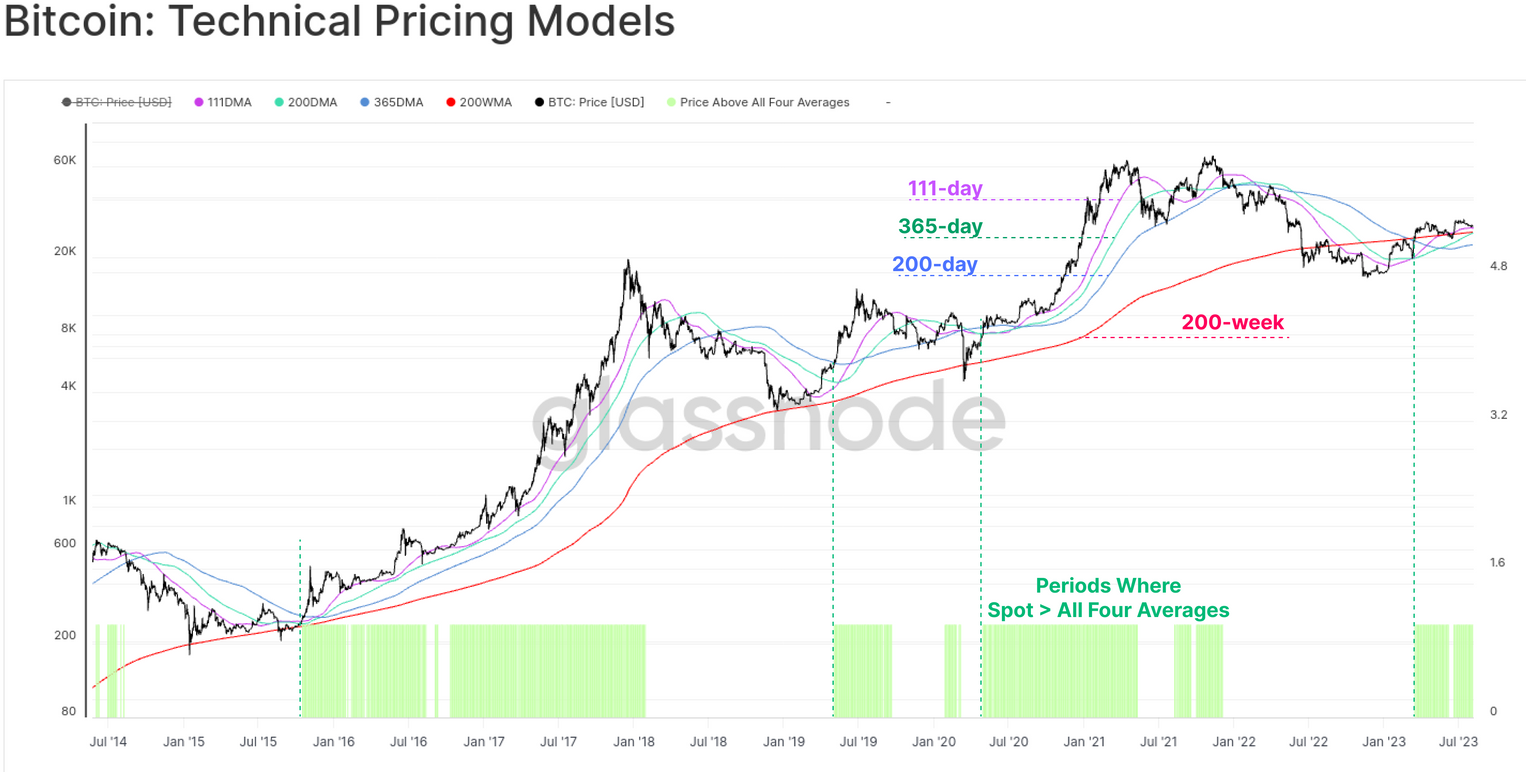Click the 200-week annotation label
The image size is (1526, 772).
pos(1232,322)
